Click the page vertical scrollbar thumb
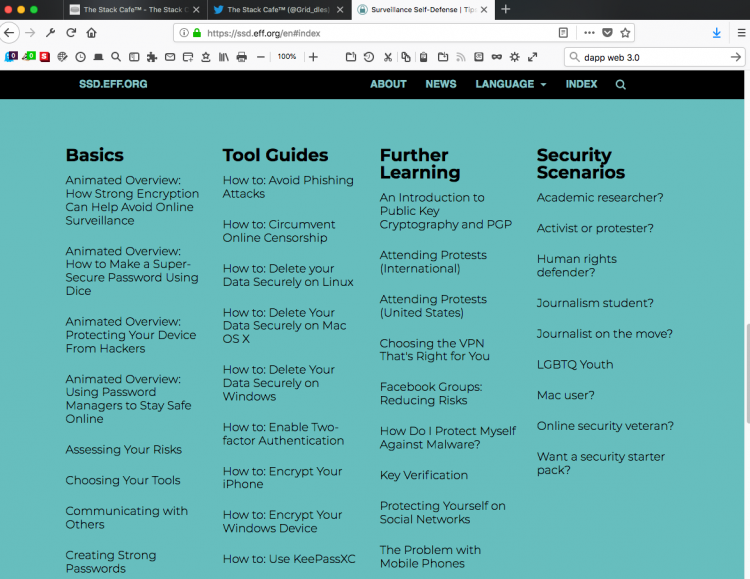The height and width of the screenshot is (579, 750). 747,373
